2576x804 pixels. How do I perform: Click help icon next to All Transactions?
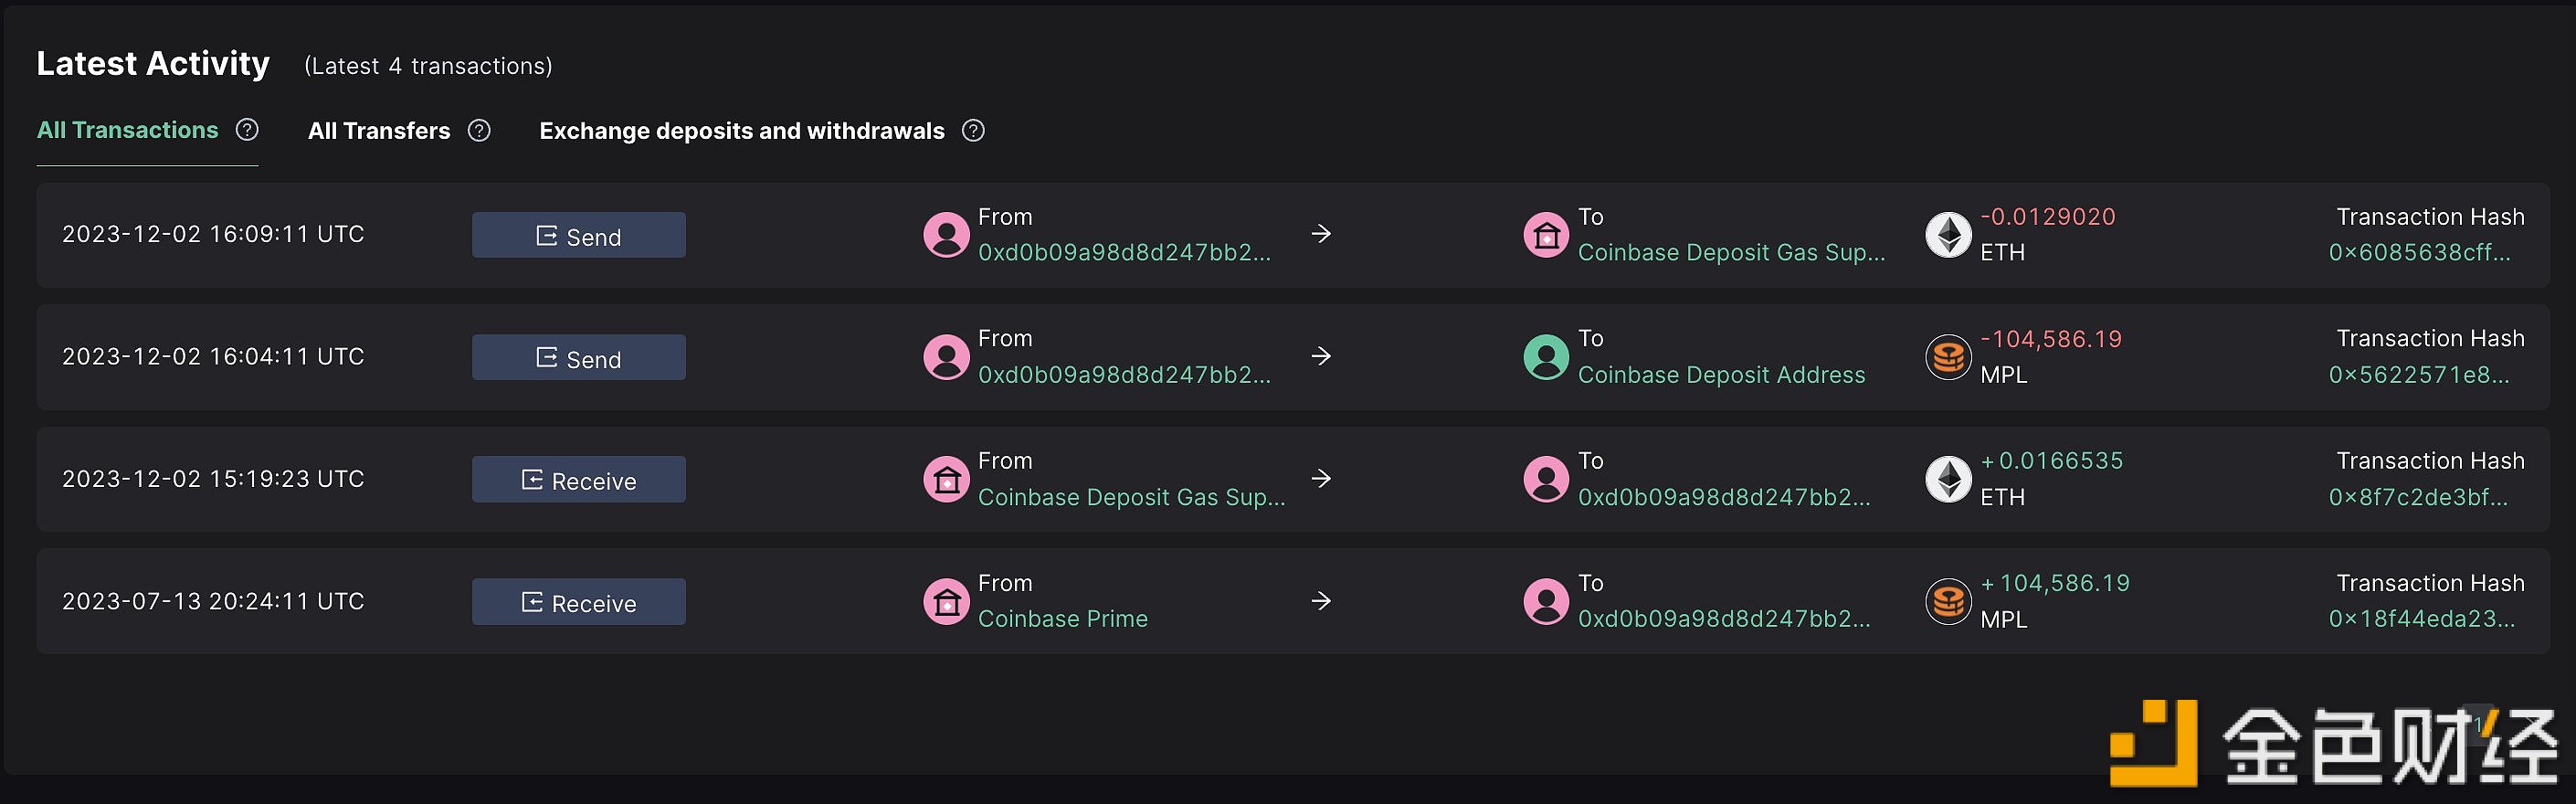point(247,130)
